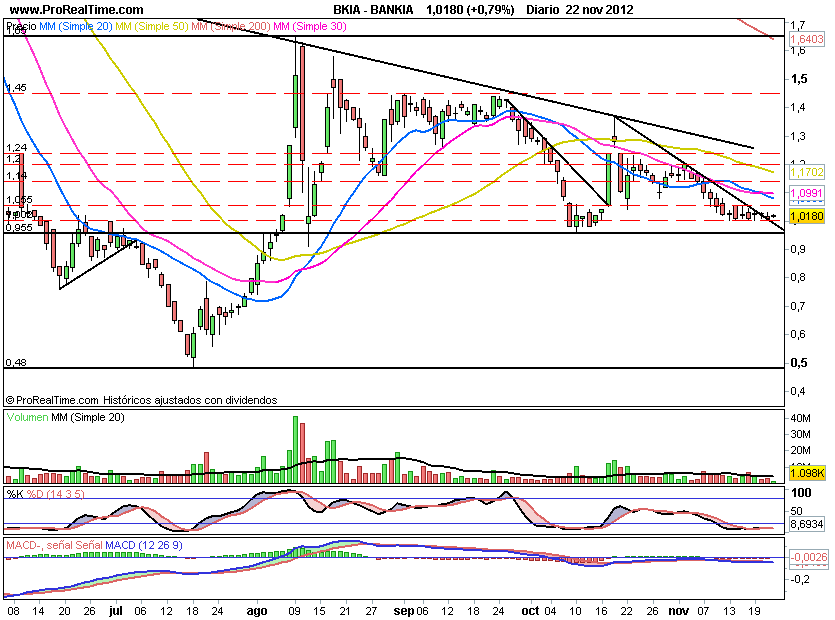Click the 0,6 price axis label

click(x=798, y=334)
